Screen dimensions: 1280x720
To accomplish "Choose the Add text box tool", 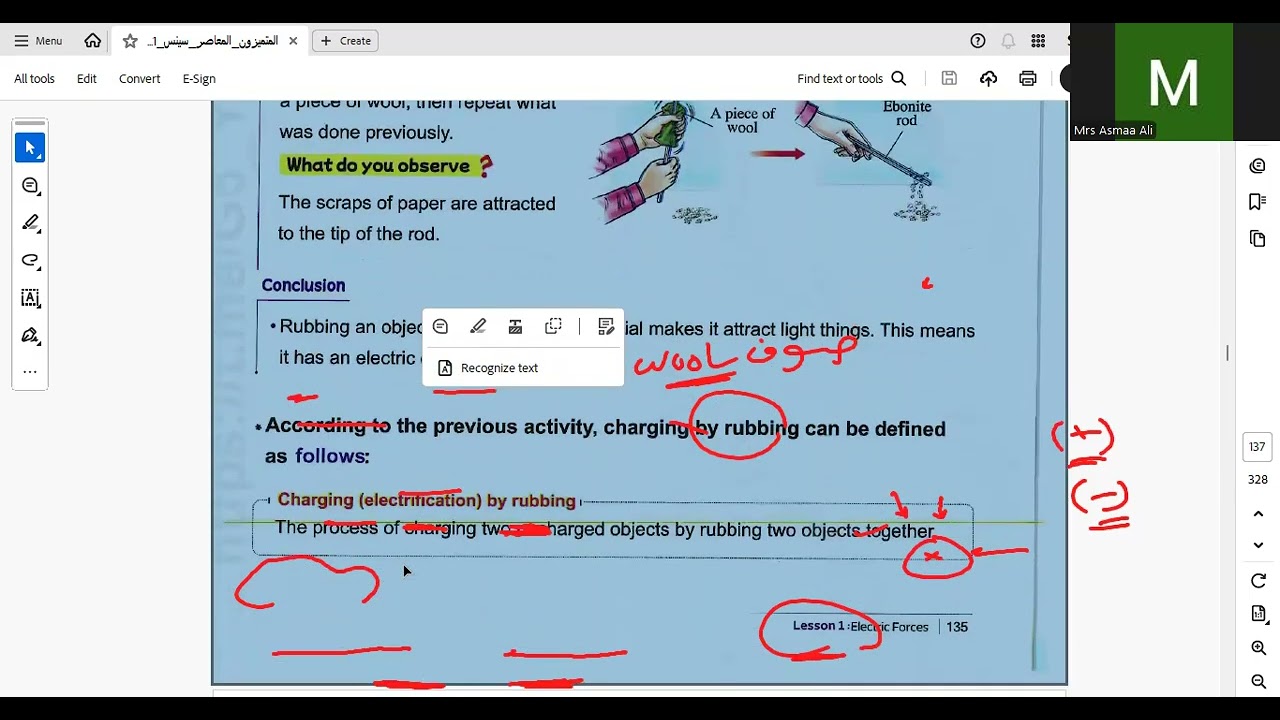I will click(x=30, y=298).
